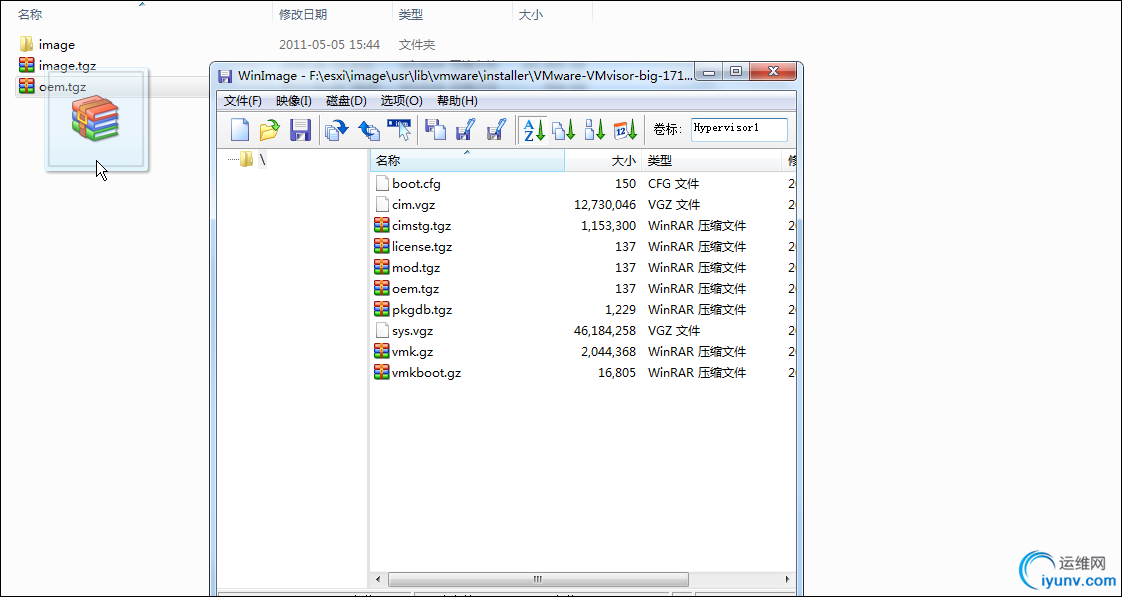
Task: Create a new image with the blank page icon
Action: point(240,130)
